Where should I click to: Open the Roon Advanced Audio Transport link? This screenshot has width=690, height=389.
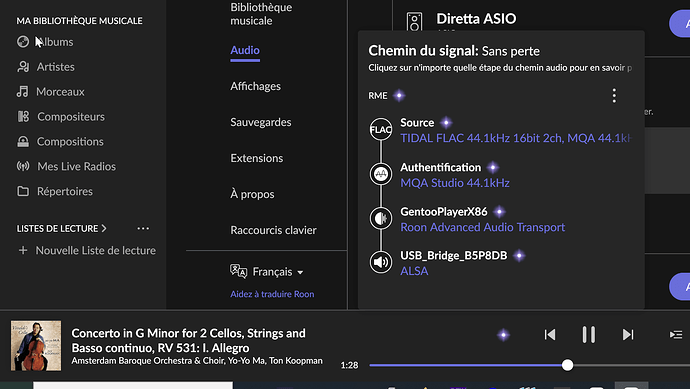[482, 227]
